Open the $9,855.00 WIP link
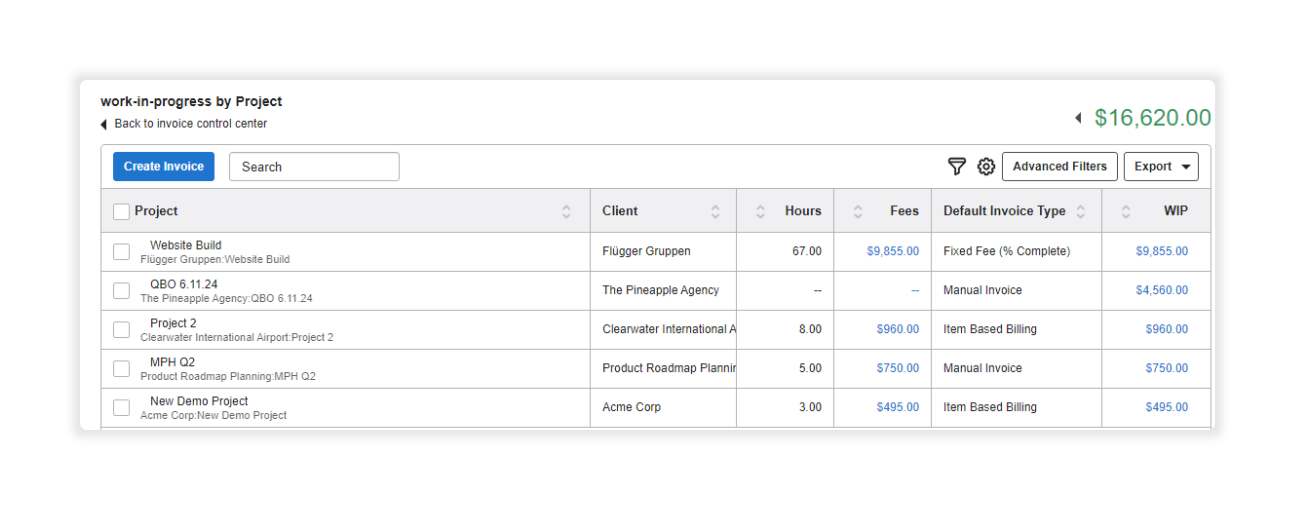 click(x=1161, y=251)
